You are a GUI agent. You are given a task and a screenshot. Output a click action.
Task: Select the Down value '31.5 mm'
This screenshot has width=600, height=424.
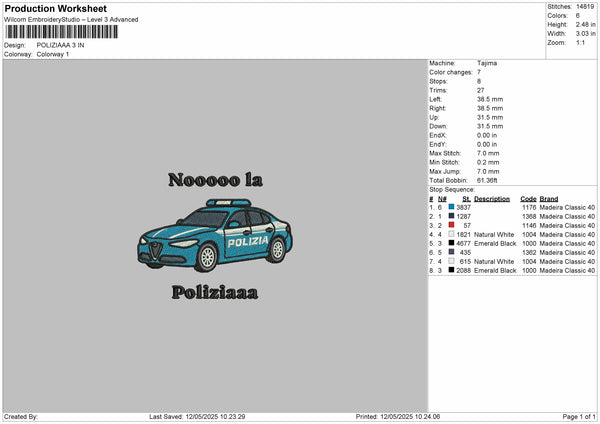(490, 126)
